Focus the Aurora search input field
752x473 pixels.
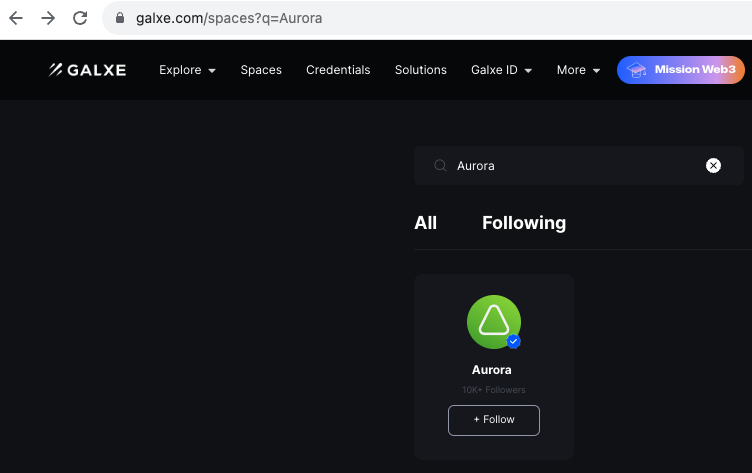tap(579, 166)
